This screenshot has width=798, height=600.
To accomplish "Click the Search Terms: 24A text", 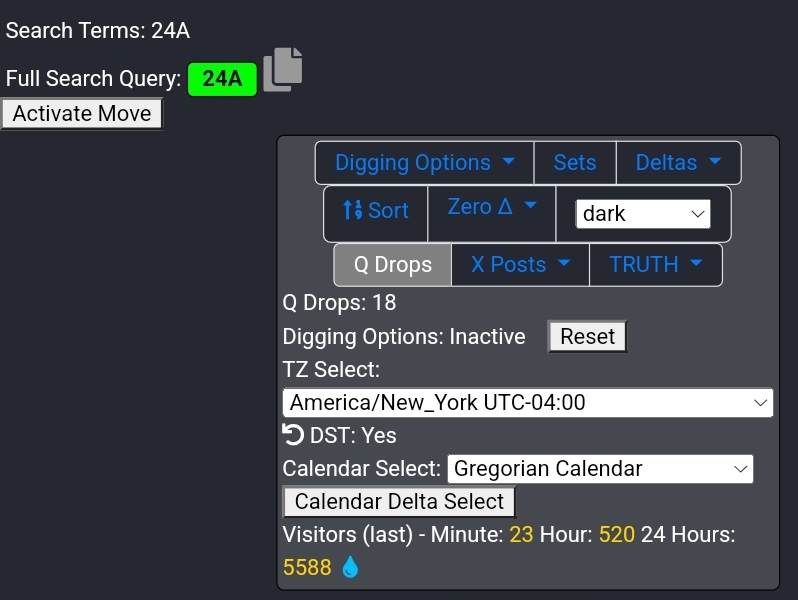I will coord(98,31).
